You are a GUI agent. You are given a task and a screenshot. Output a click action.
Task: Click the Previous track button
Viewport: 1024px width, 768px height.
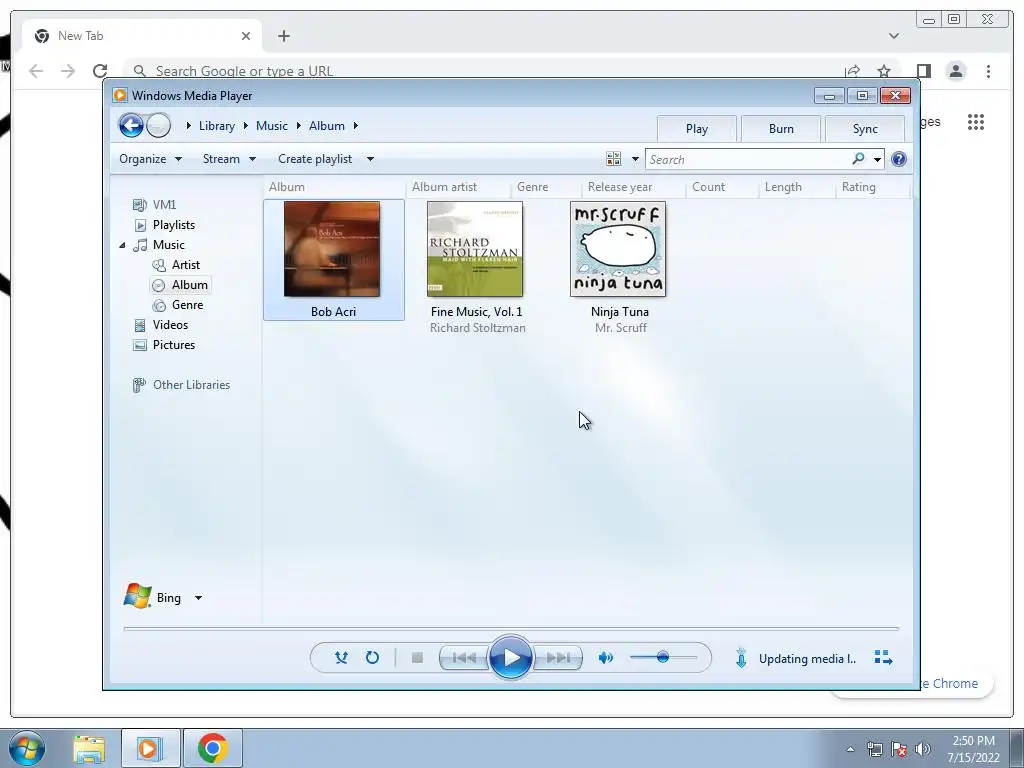pos(464,658)
